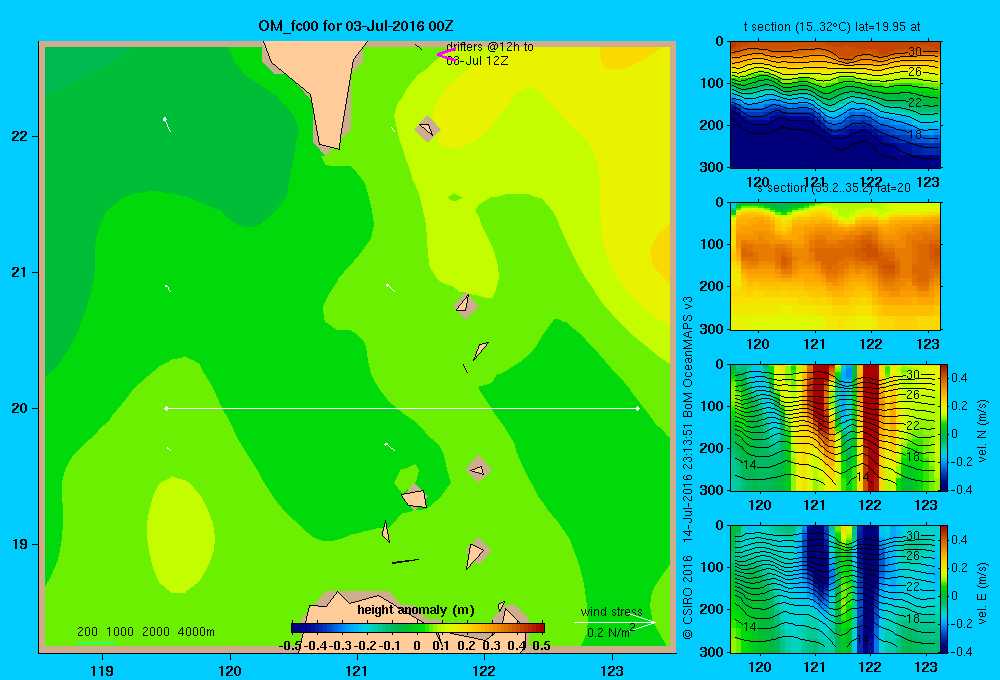Open the northward velocity section panel
This screenshot has height=680, width=1000.
(x=835, y=427)
